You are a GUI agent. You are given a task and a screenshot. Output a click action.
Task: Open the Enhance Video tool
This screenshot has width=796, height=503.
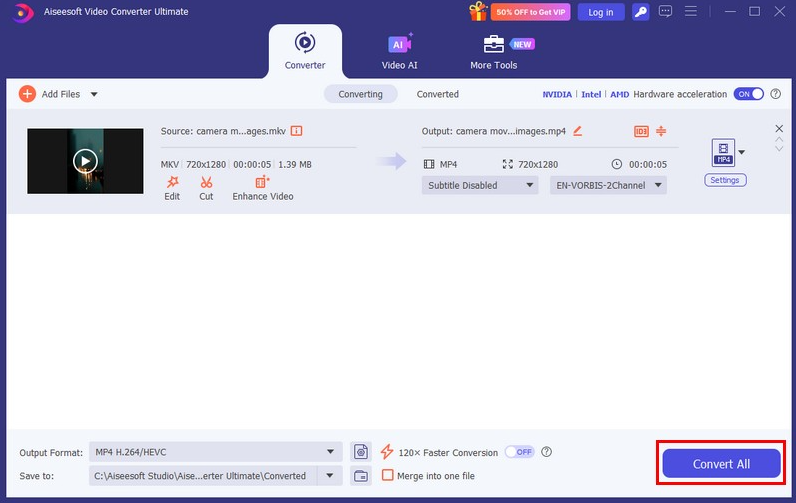tap(263, 188)
